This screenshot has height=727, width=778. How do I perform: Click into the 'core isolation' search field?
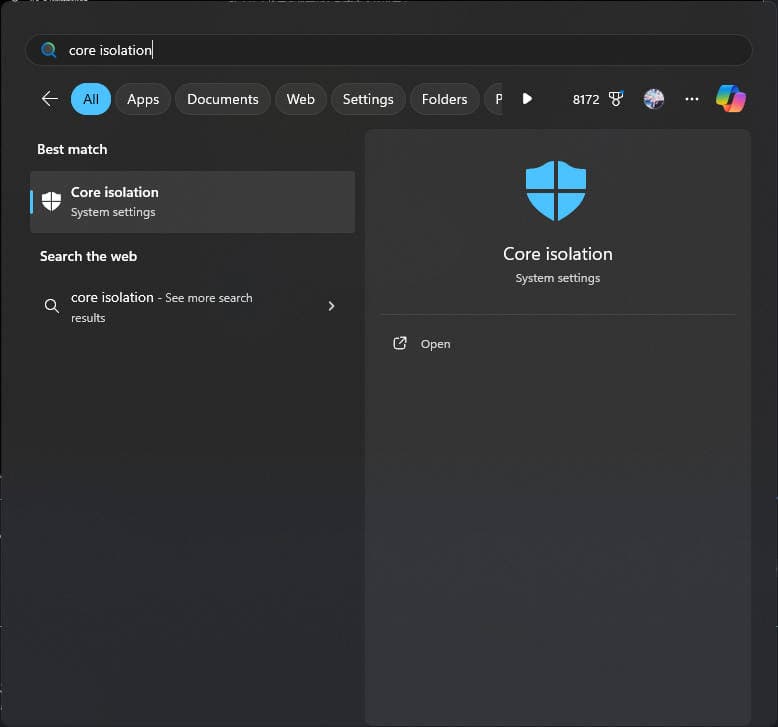389,50
